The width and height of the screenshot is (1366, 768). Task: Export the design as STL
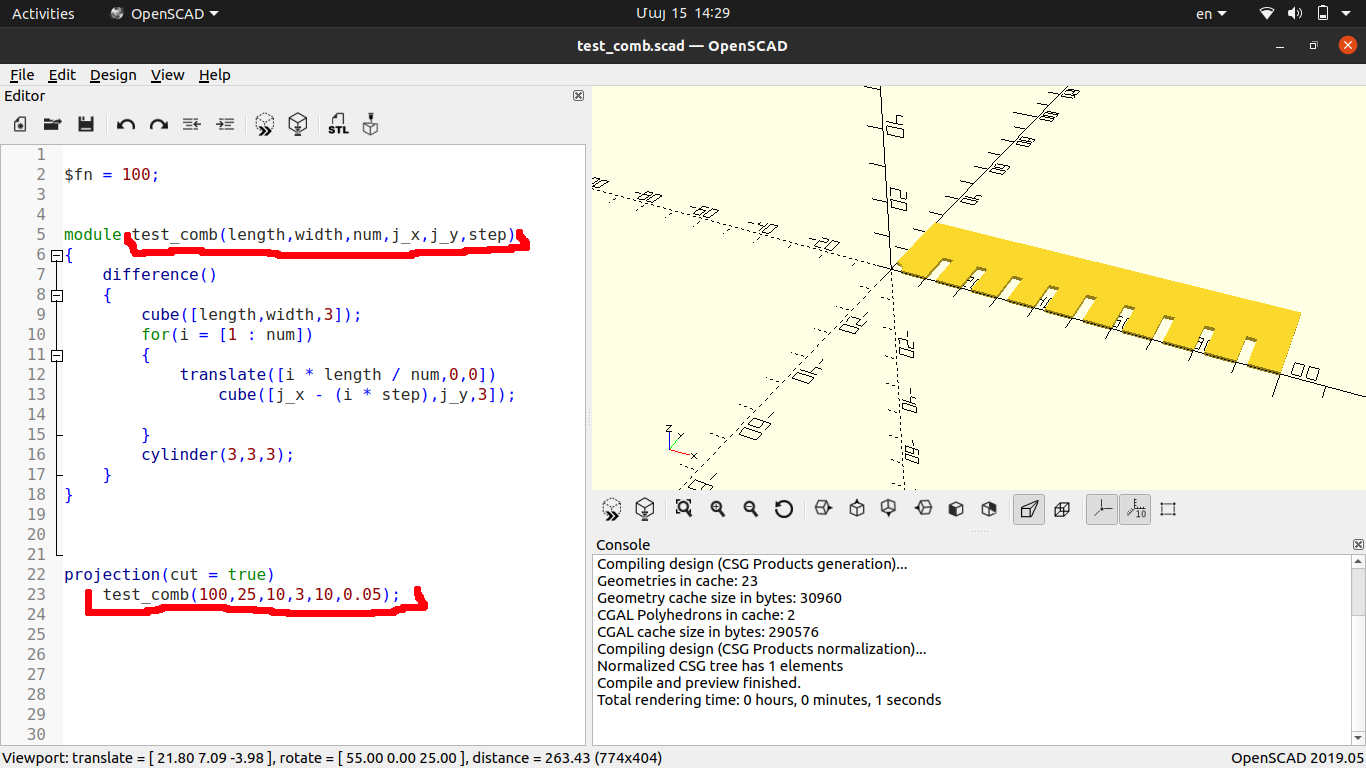338,125
